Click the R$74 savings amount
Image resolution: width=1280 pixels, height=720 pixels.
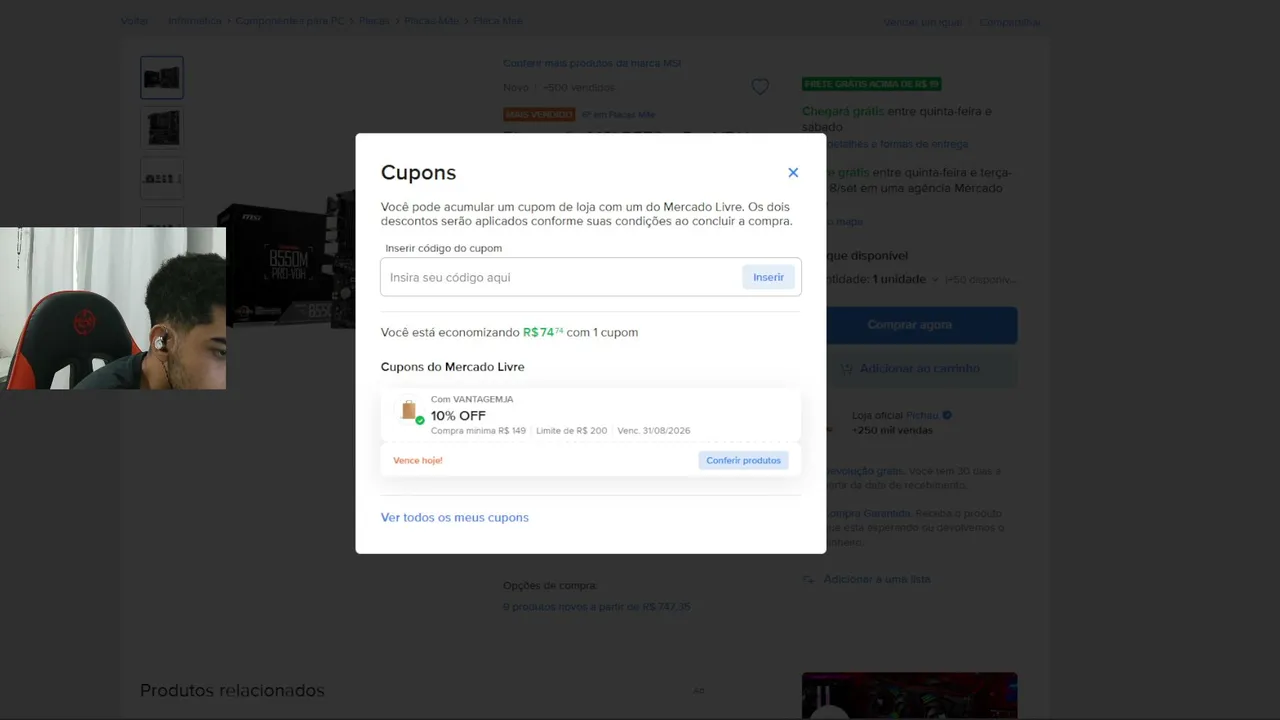click(543, 332)
